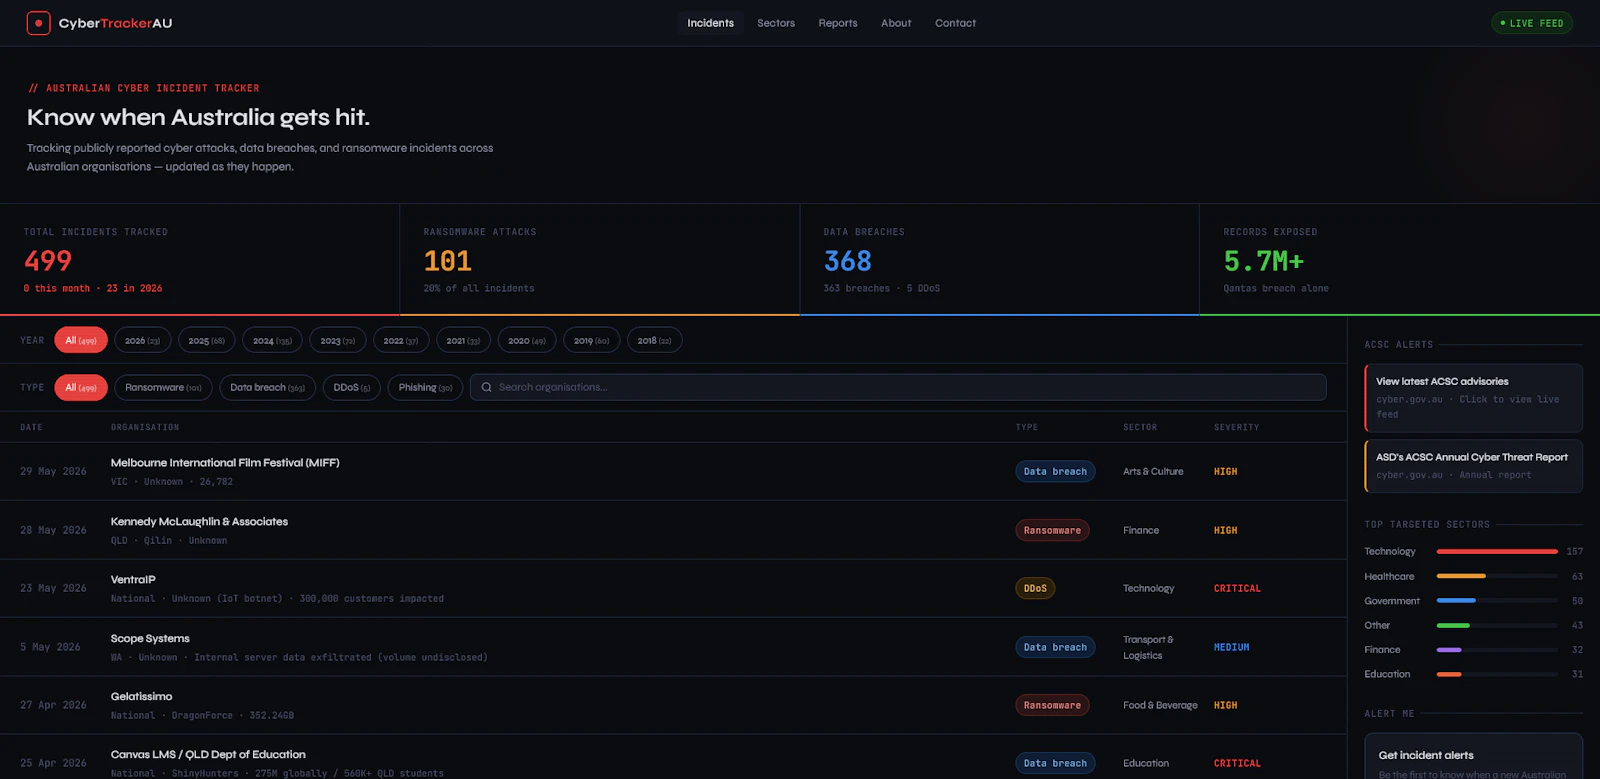The width and height of the screenshot is (1600, 779).
Task: Open the Get incident alerts card
Action: [x=1473, y=757]
